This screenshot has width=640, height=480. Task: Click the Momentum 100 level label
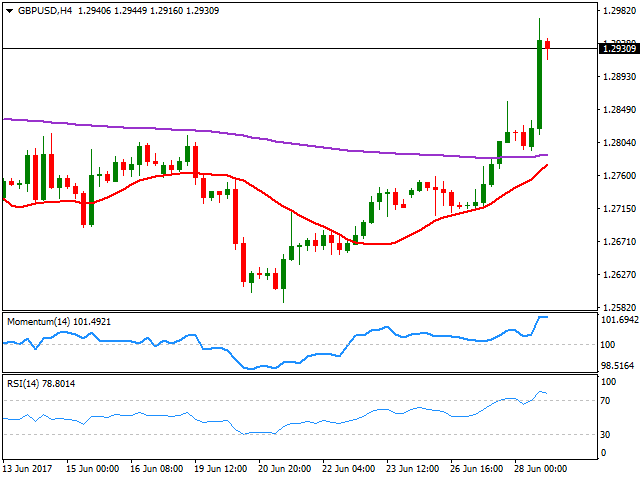pos(607,345)
